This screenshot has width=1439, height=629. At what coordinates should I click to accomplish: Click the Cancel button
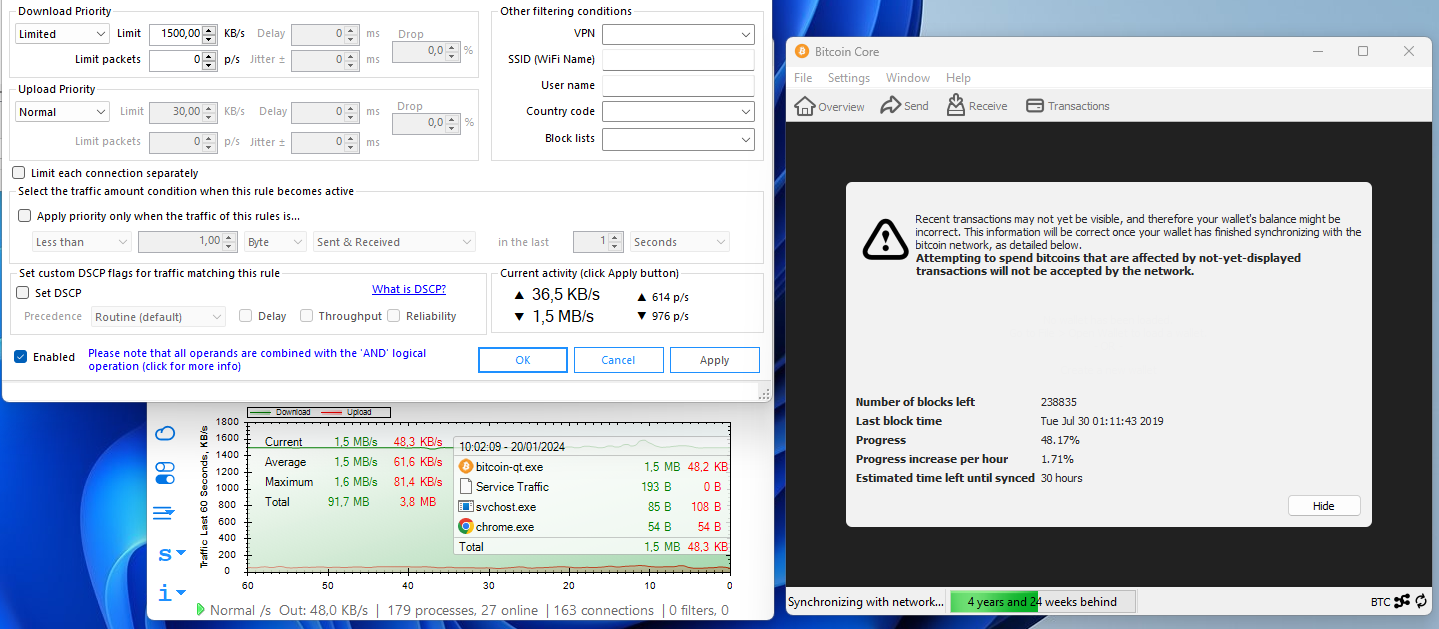pos(618,360)
